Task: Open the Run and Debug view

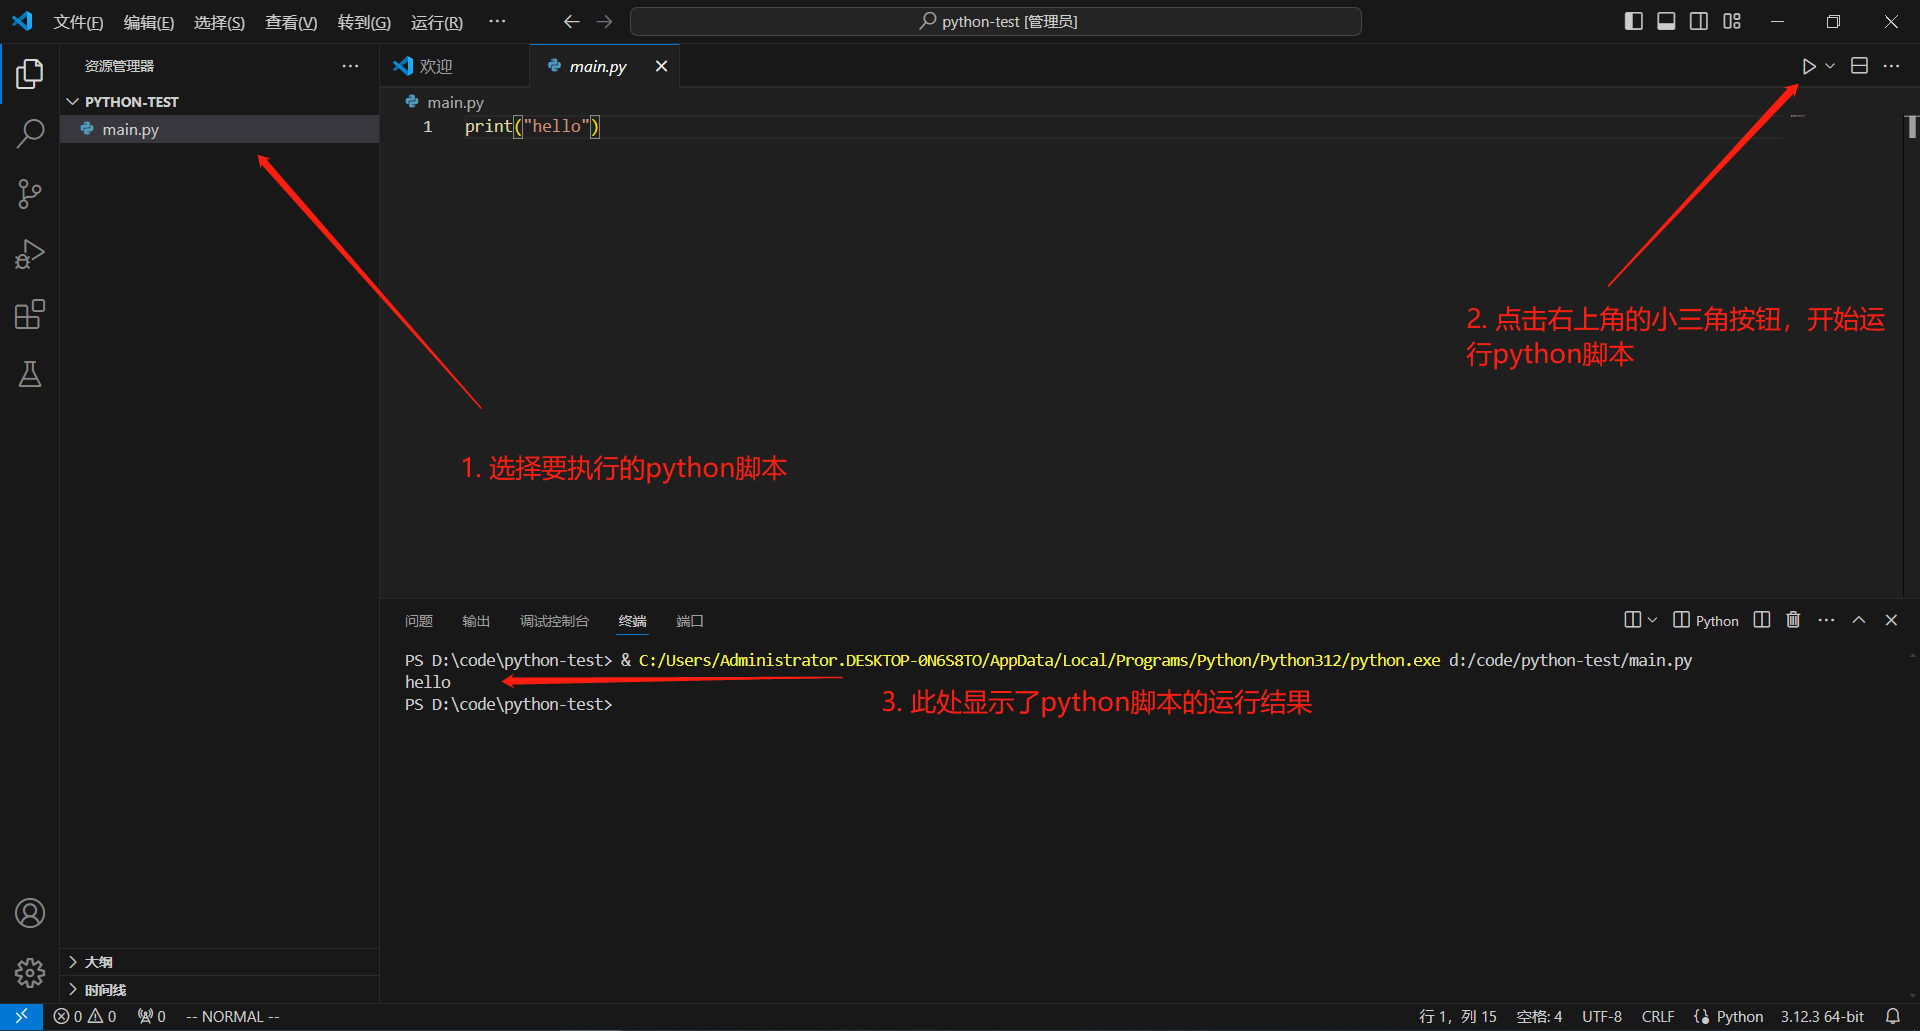Action: click(30, 254)
